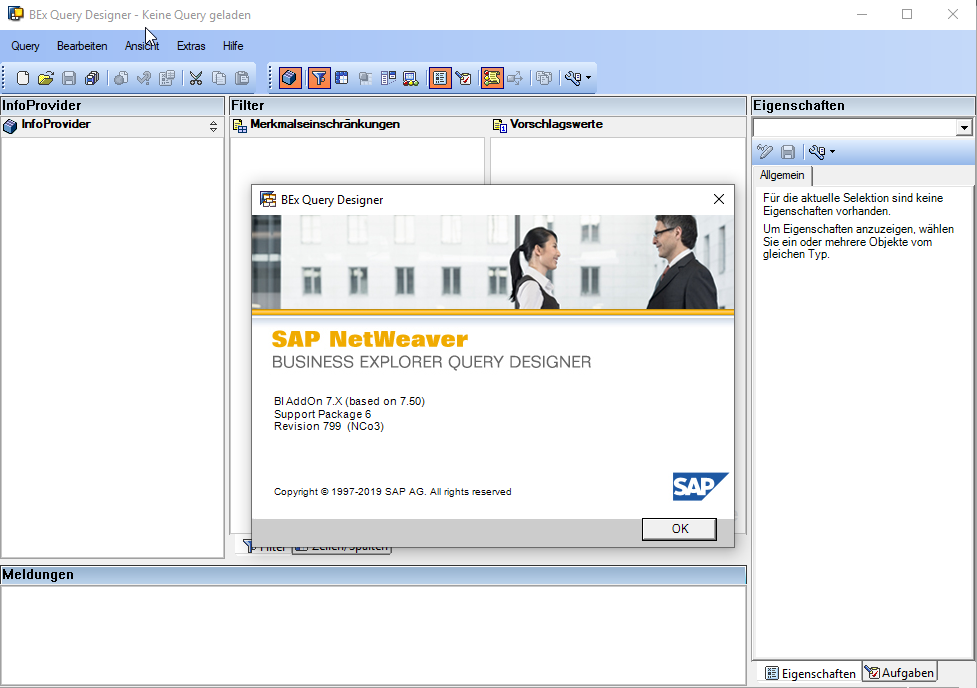Screen dimensions: 977x688
Task: Click the InfoProvider header sort arrows
Action: click(213, 126)
